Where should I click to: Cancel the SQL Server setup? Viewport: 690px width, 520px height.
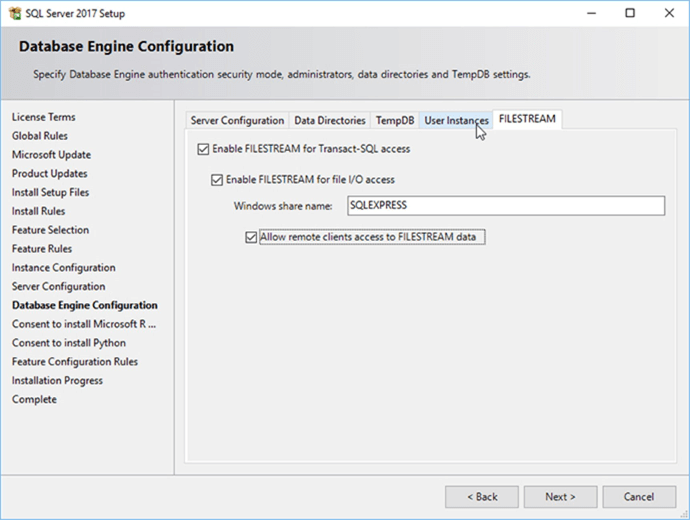pos(638,497)
